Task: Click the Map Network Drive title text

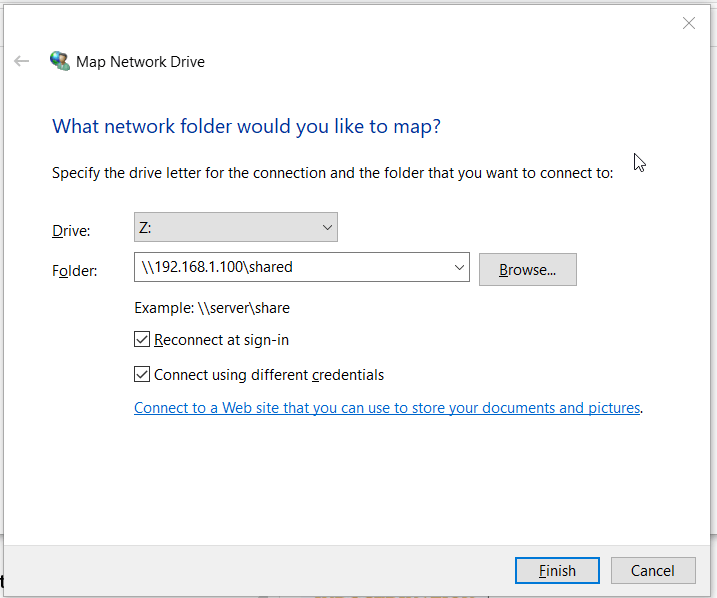Action: tap(140, 62)
